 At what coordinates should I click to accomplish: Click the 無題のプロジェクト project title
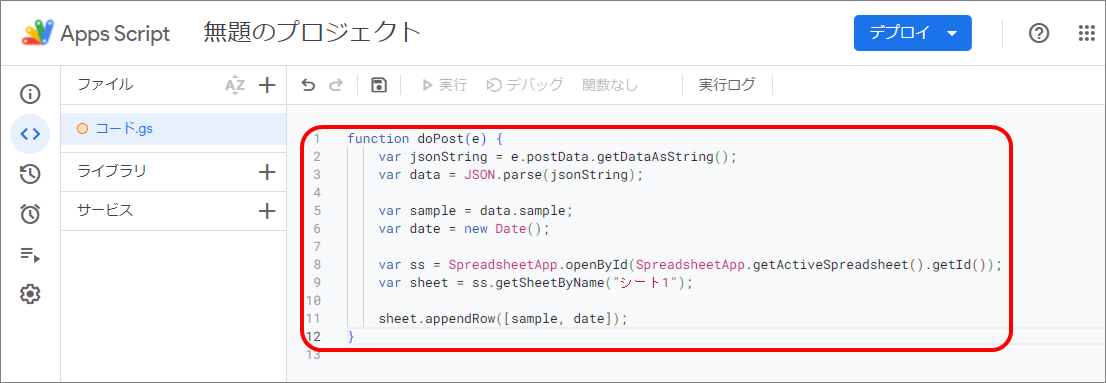click(312, 32)
